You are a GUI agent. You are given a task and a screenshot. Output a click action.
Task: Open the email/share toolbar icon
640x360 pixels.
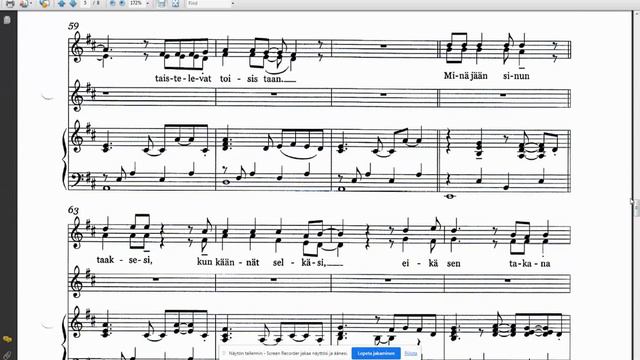pyautogui.click(x=24, y=3)
